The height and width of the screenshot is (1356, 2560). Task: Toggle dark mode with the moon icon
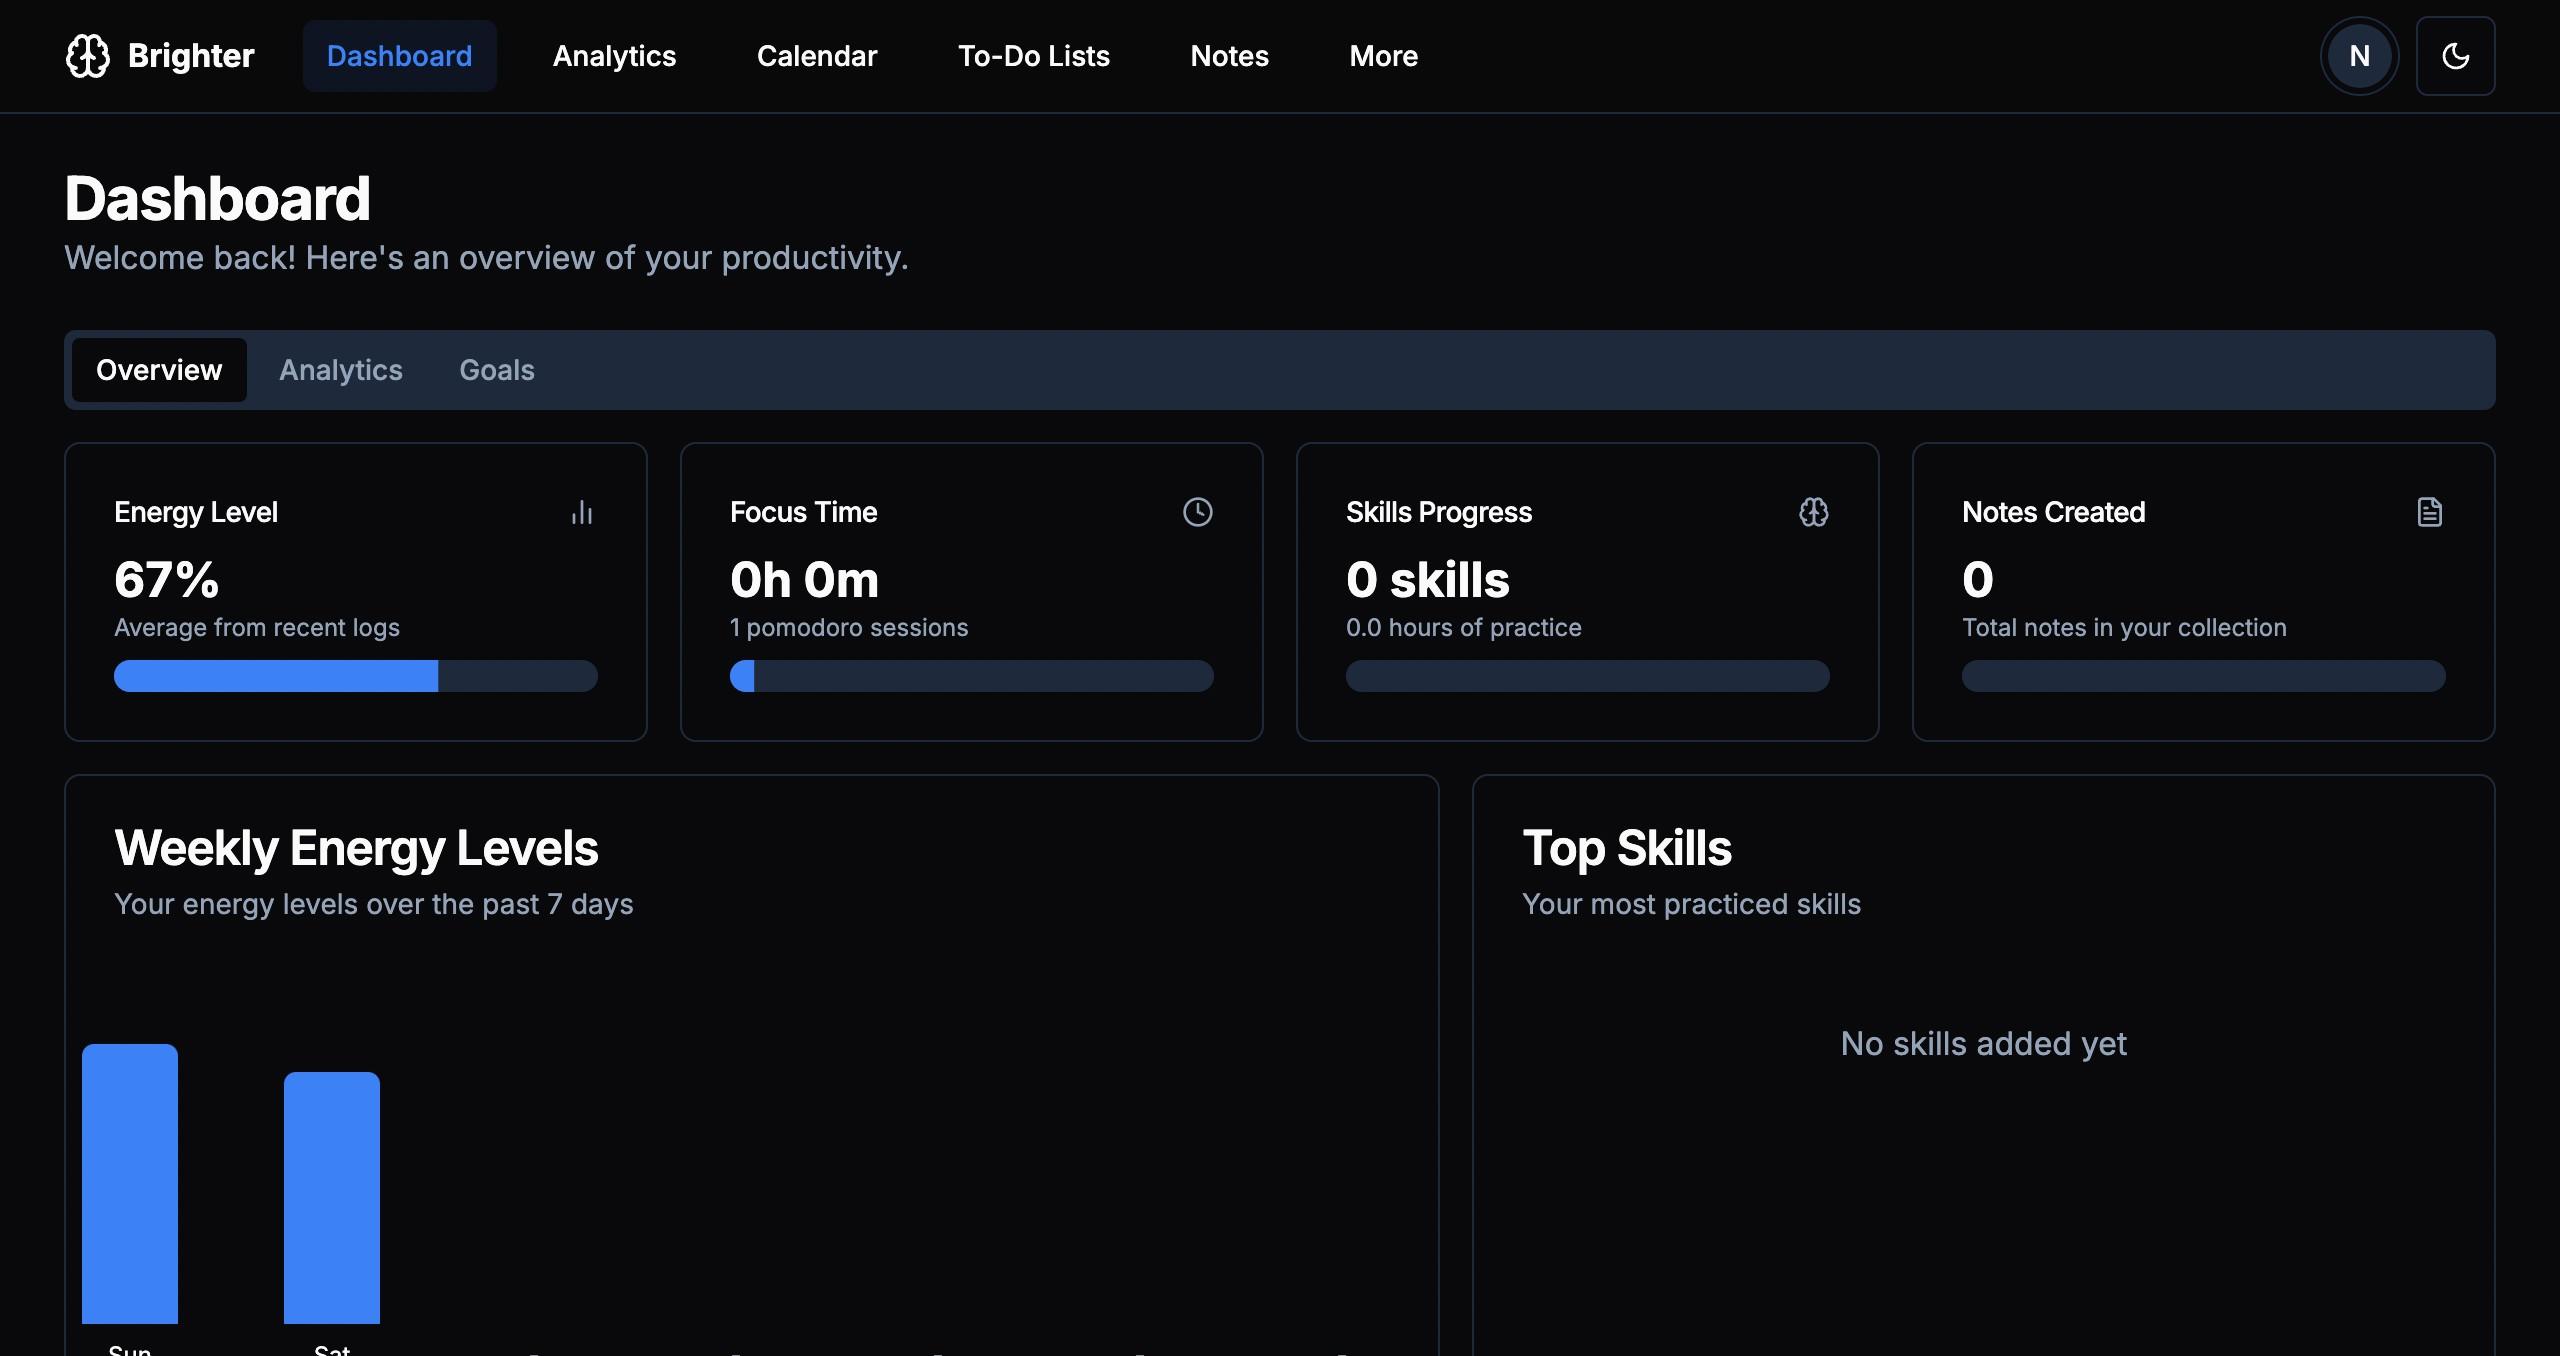pyautogui.click(x=2455, y=56)
